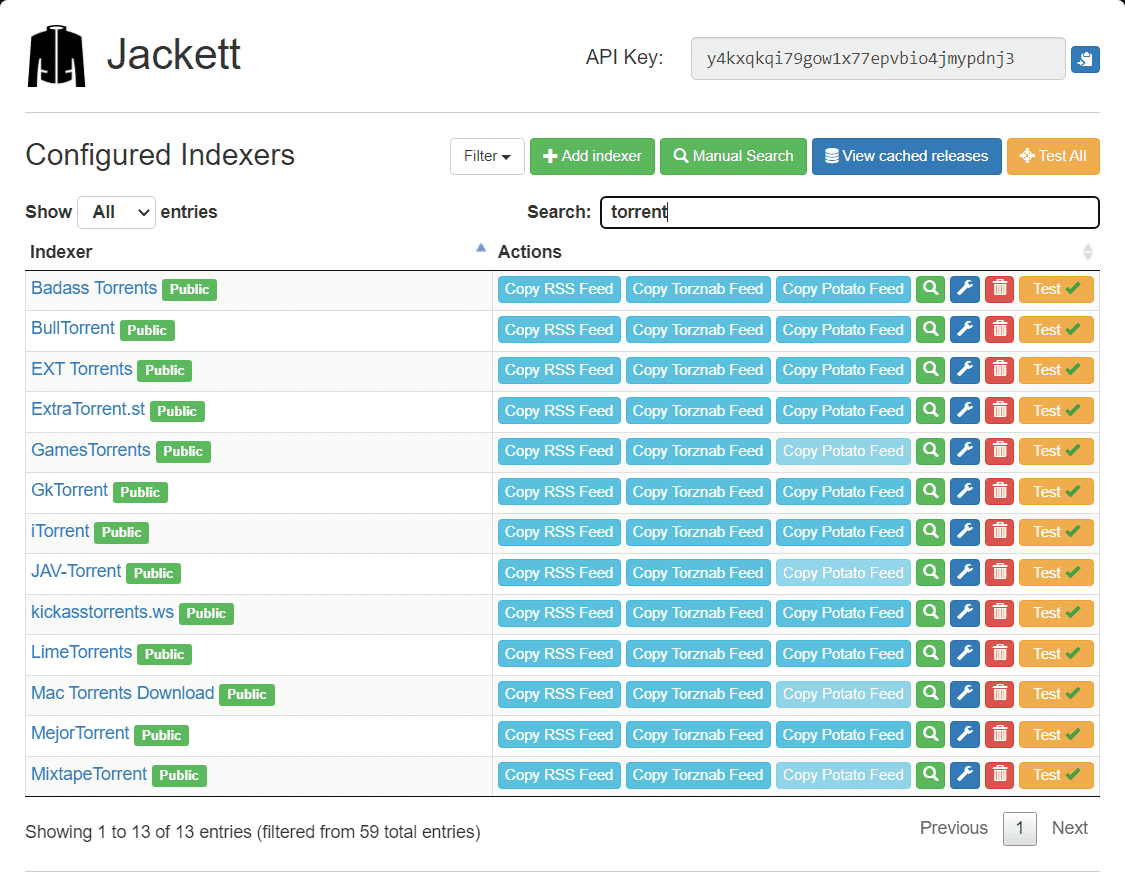The height and width of the screenshot is (886, 1125).
Task: Click the Jackett jacket logo
Action: pos(57,57)
